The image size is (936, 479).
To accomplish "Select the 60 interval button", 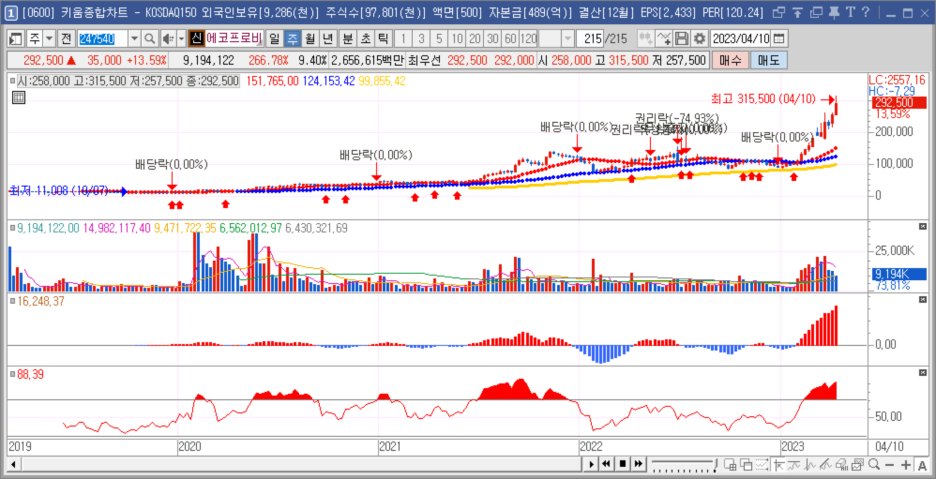I will (x=511, y=39).
